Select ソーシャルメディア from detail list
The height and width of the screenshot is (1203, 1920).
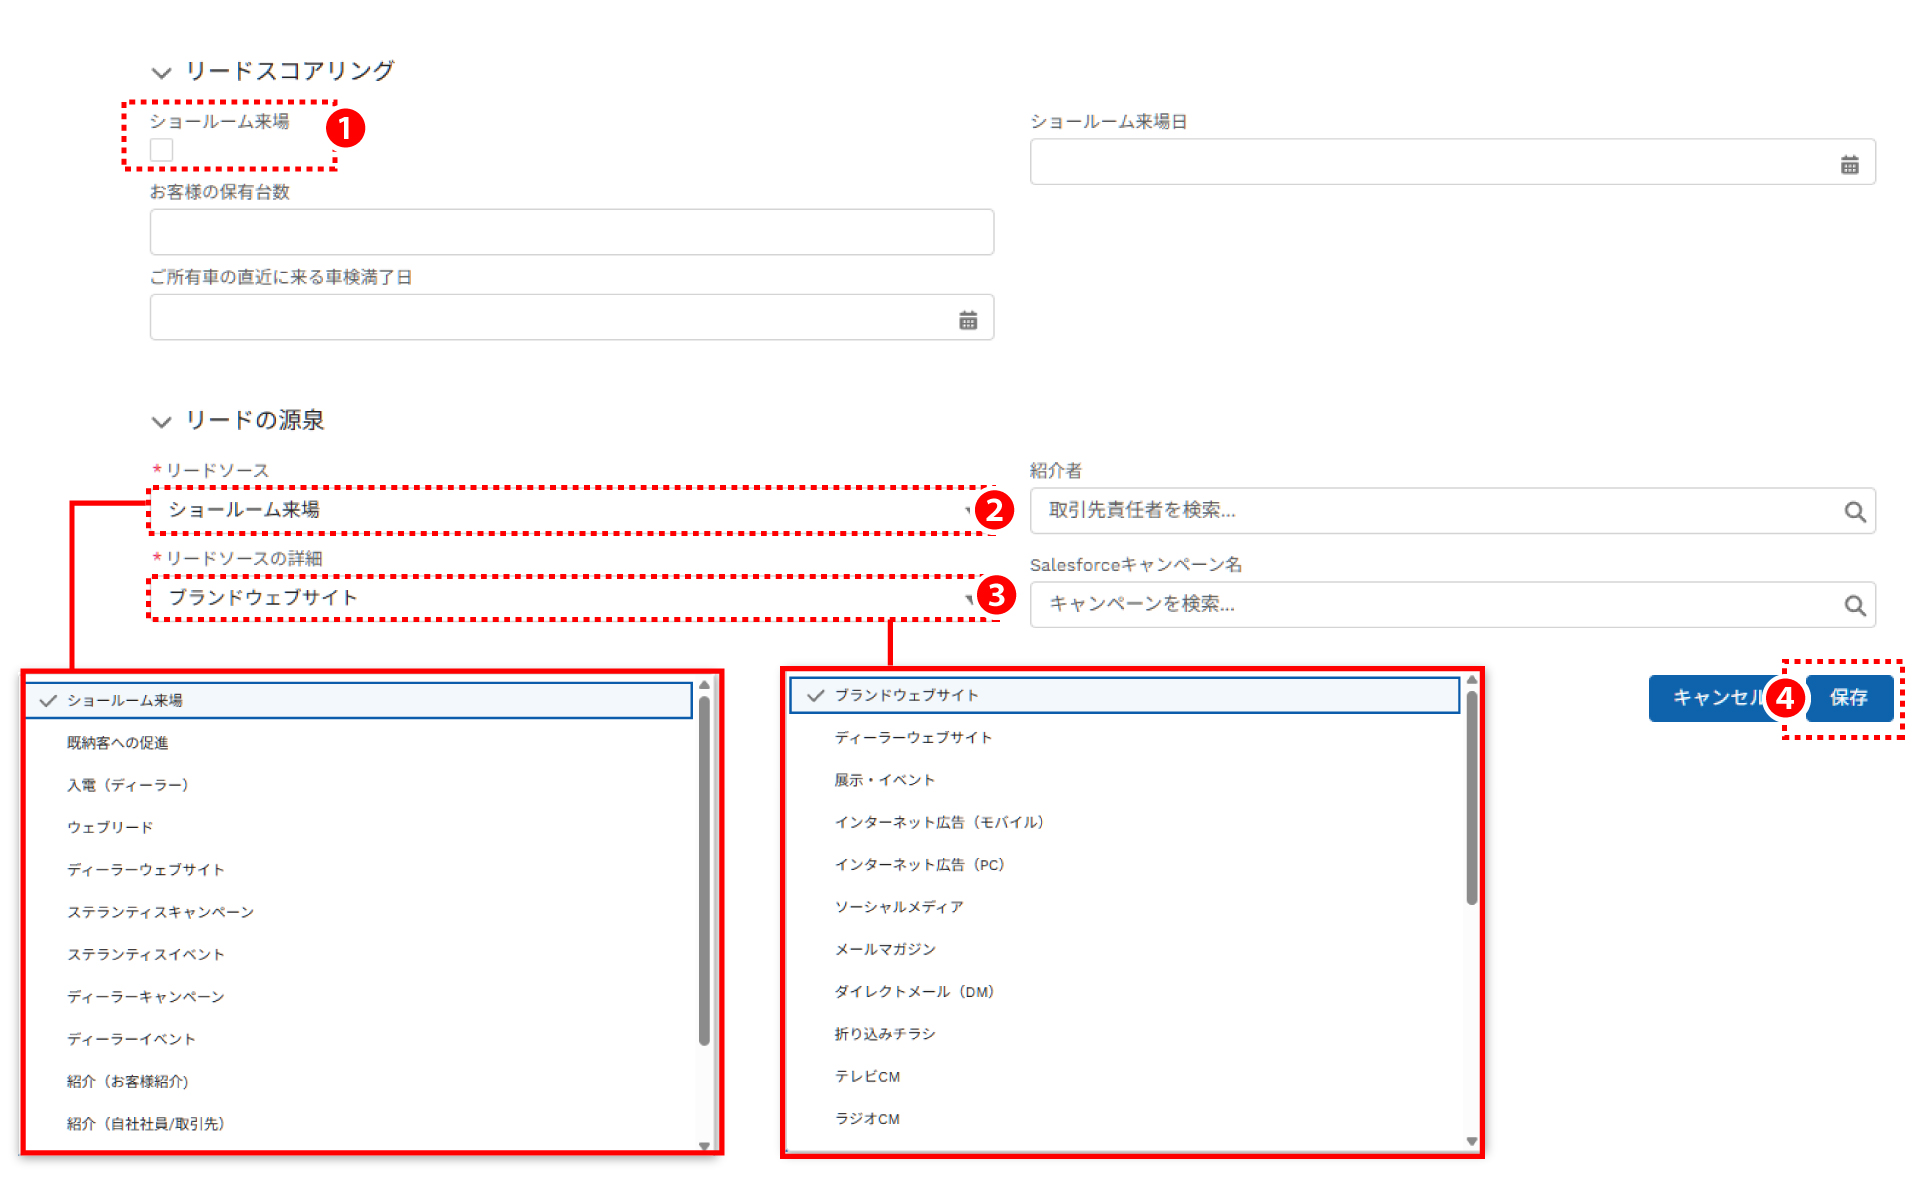pos(898,907)
